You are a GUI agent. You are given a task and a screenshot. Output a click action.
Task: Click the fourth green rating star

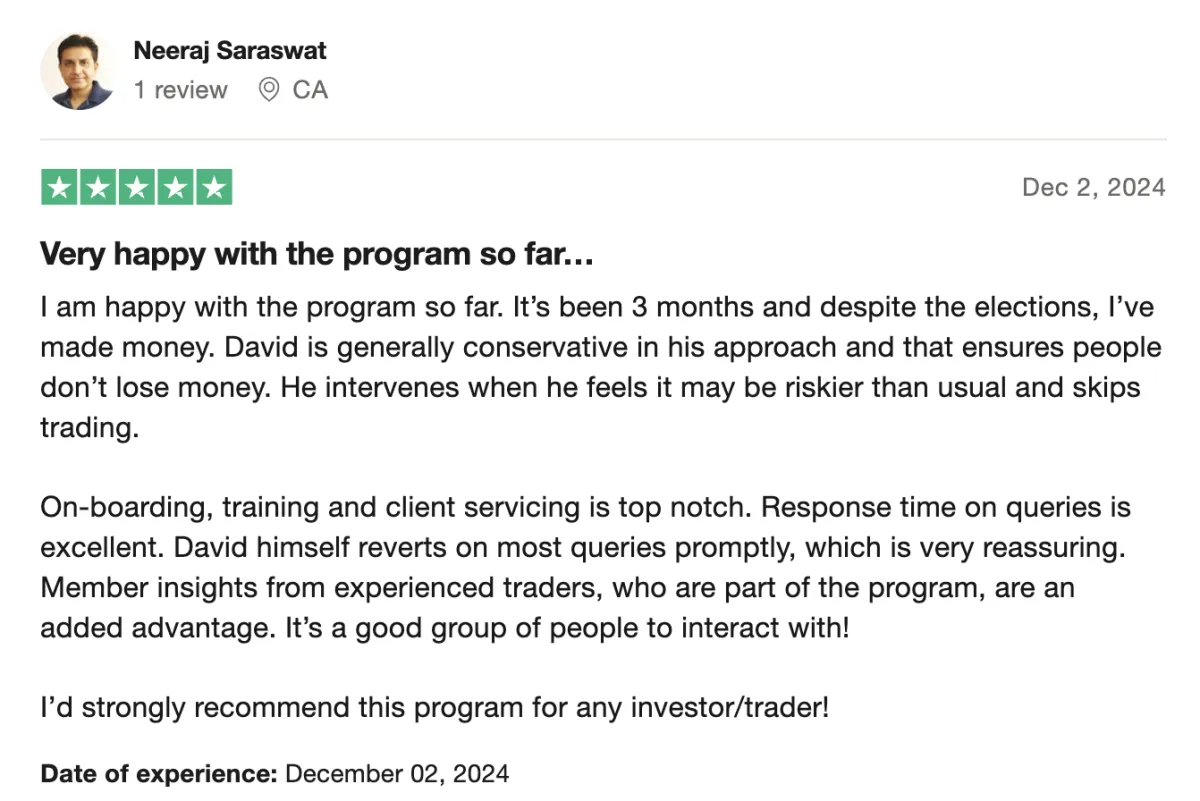[x=174, y=188]
